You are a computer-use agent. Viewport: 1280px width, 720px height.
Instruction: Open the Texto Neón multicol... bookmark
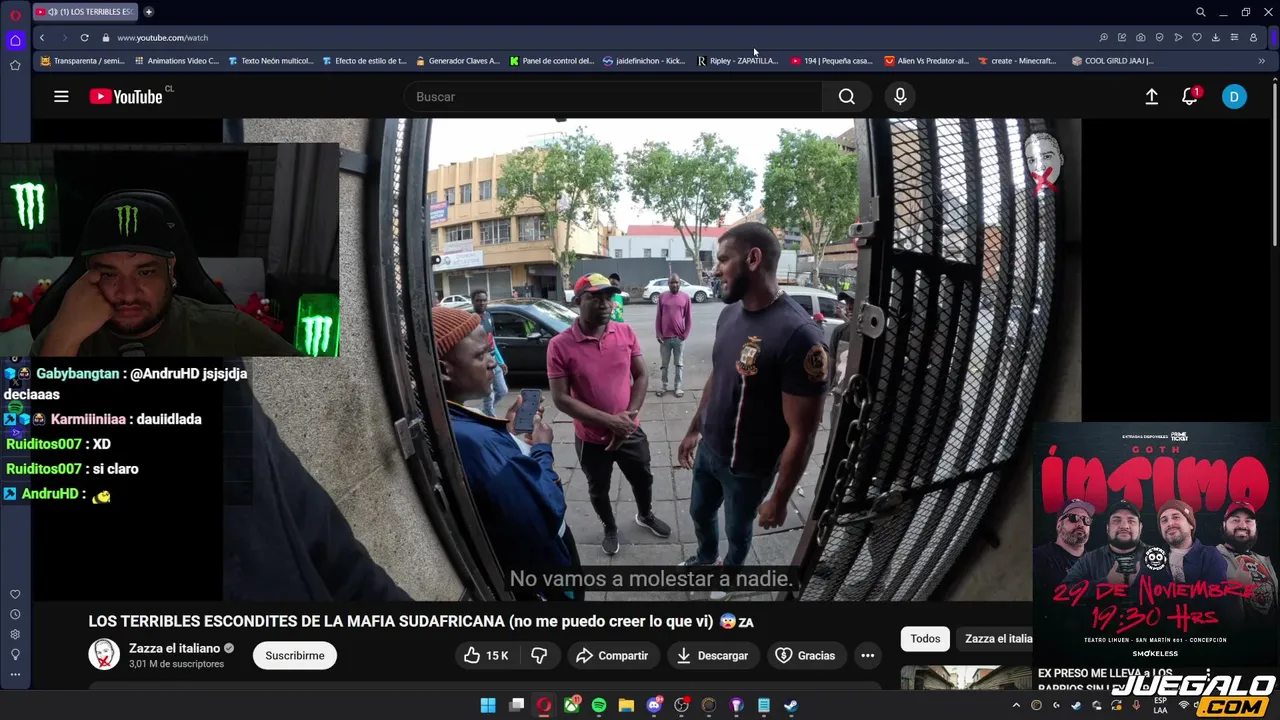(270, 61)
